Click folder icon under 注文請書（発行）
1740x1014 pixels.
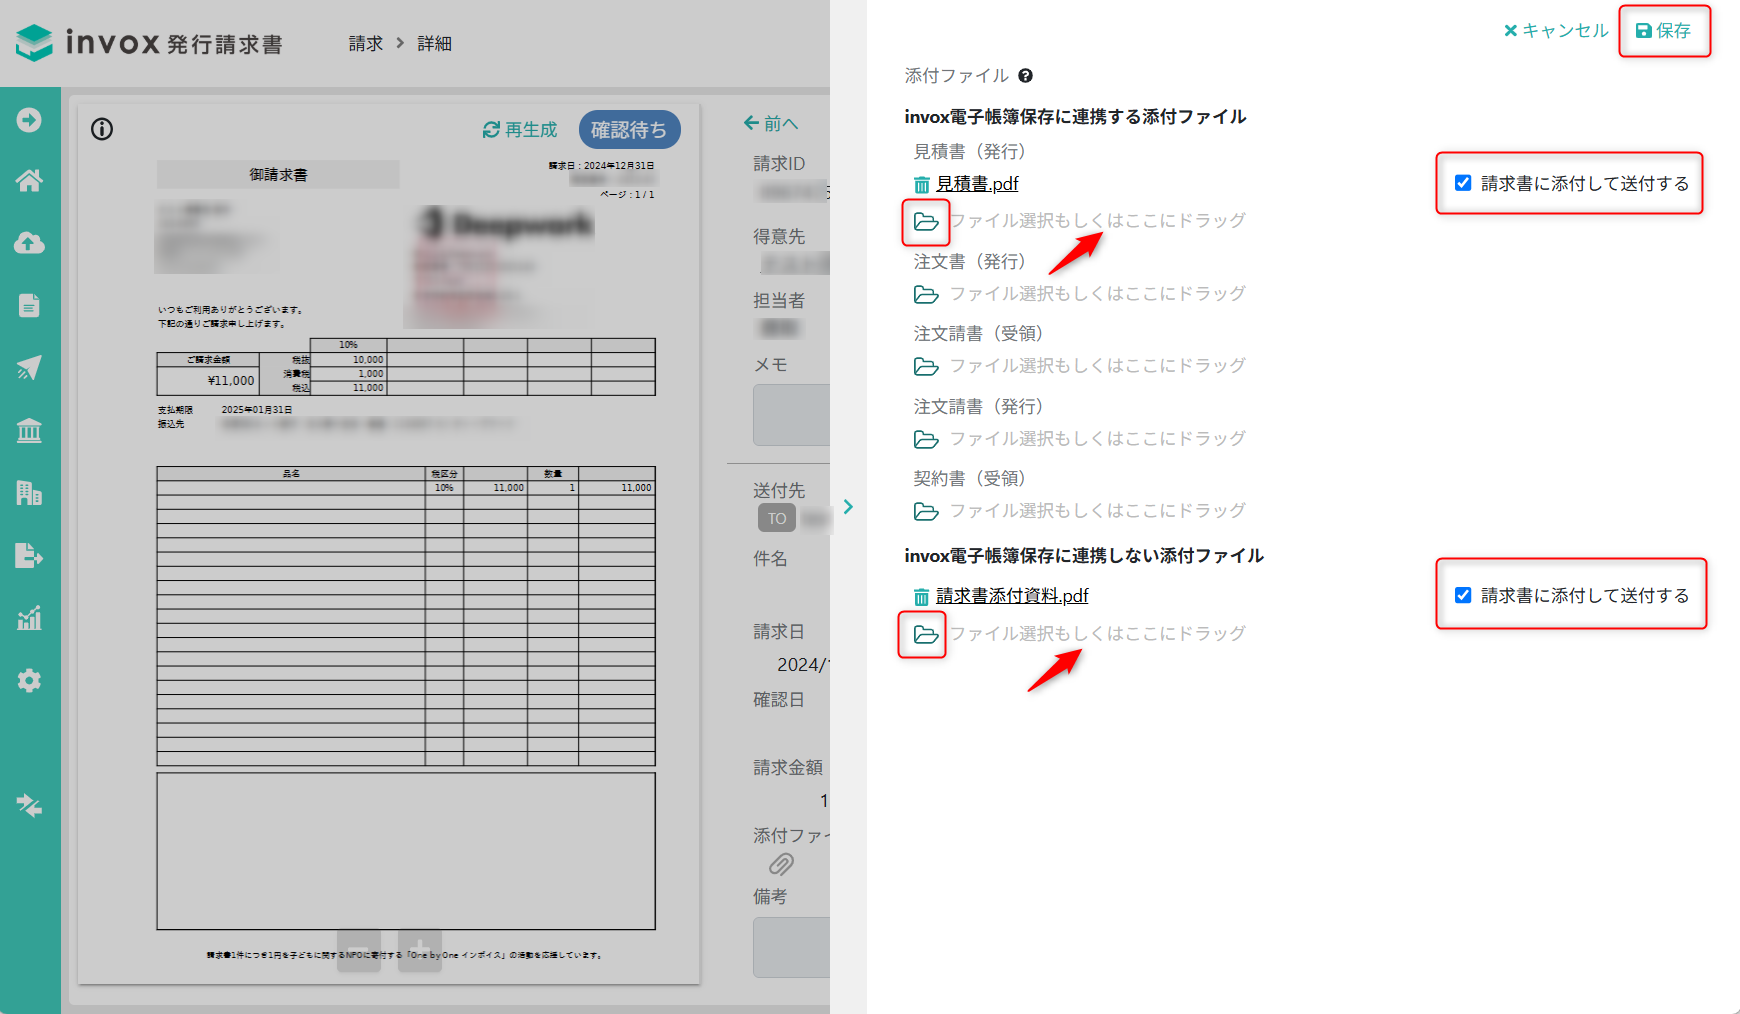[926, 439]
